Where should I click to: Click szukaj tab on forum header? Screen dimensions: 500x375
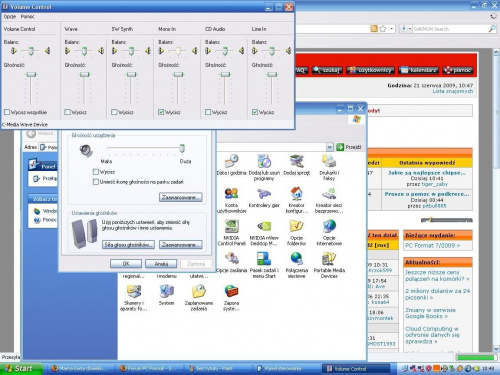pos(327,70)
